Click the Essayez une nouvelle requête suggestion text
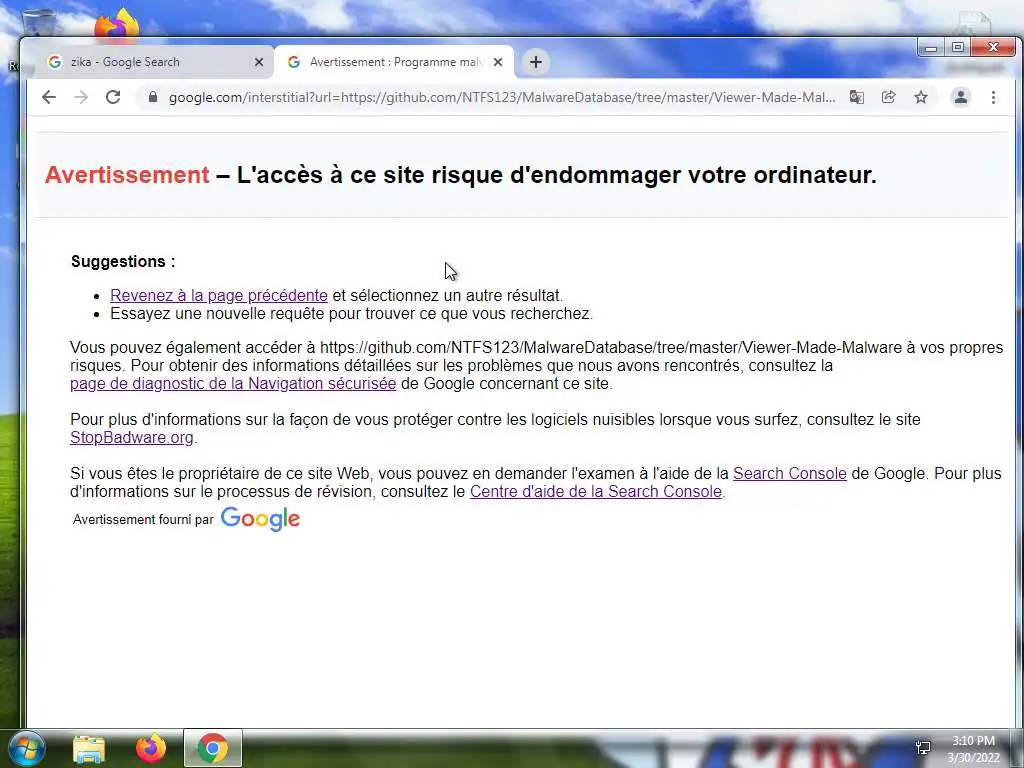Viewport: 1024px width, 768px height. tap(351, 313)
